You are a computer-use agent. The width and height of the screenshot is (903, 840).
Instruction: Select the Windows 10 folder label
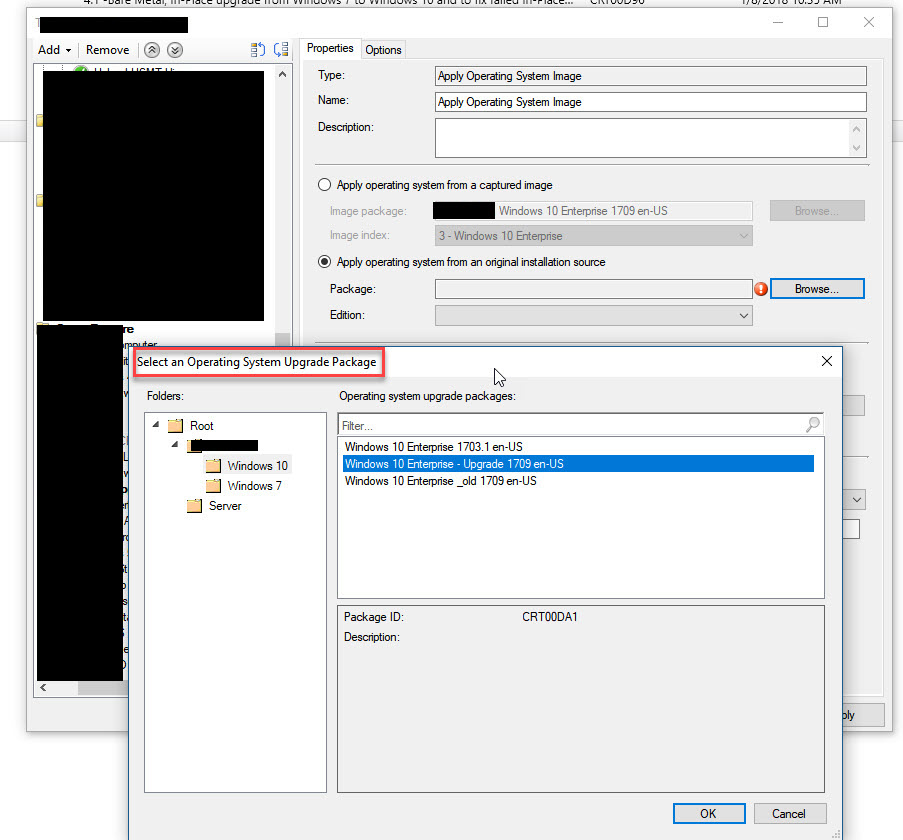tap(257, 466)
